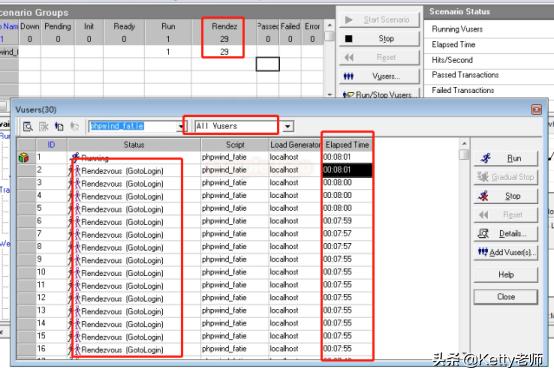
Task: Click Run/Stop Vusers button
Action: point(380,95)
